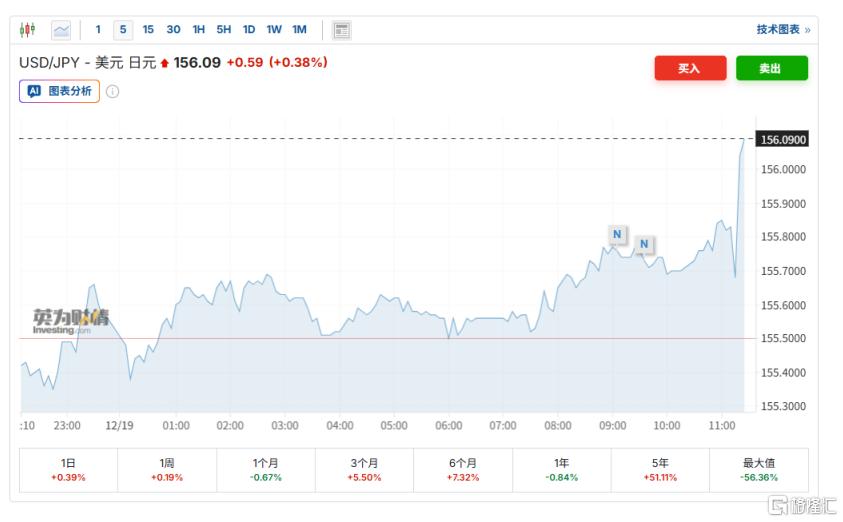The height and width of the screenshot is (522, 843).
Task: Select the 1H interval
Action: click(x=199, y=30)
